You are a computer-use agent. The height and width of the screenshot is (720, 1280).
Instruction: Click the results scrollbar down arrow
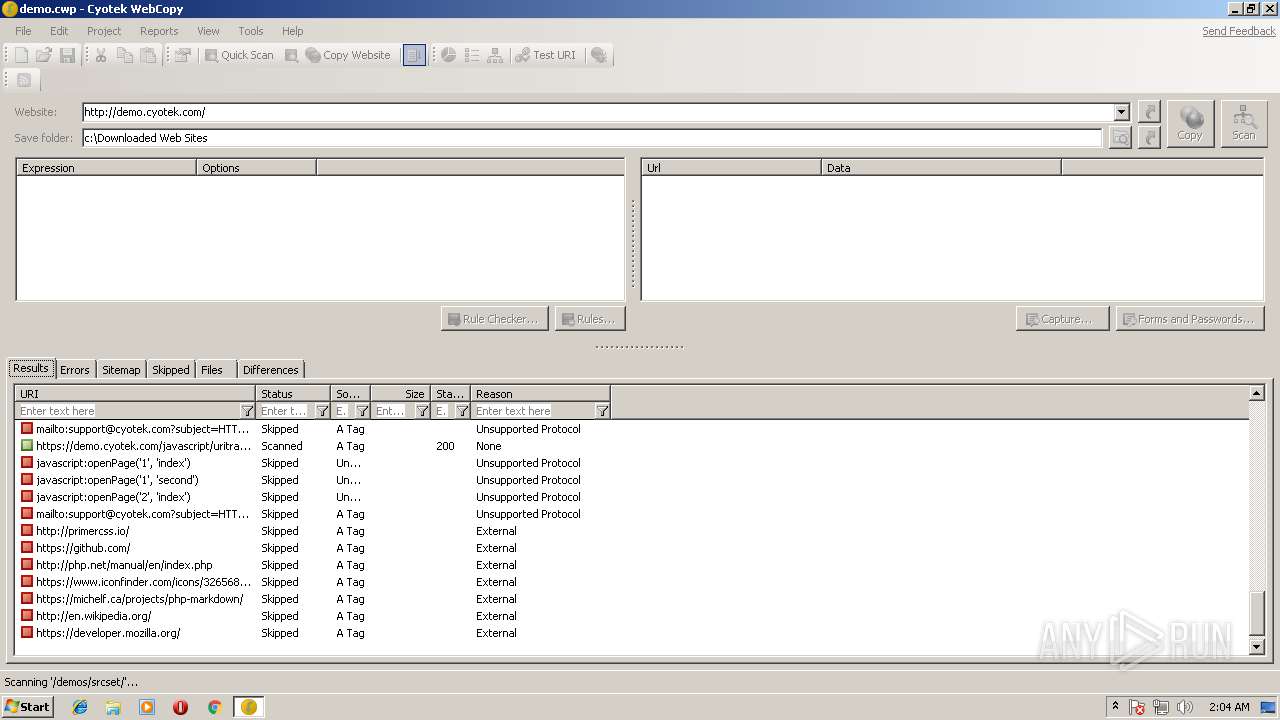tap(1257, 647)
